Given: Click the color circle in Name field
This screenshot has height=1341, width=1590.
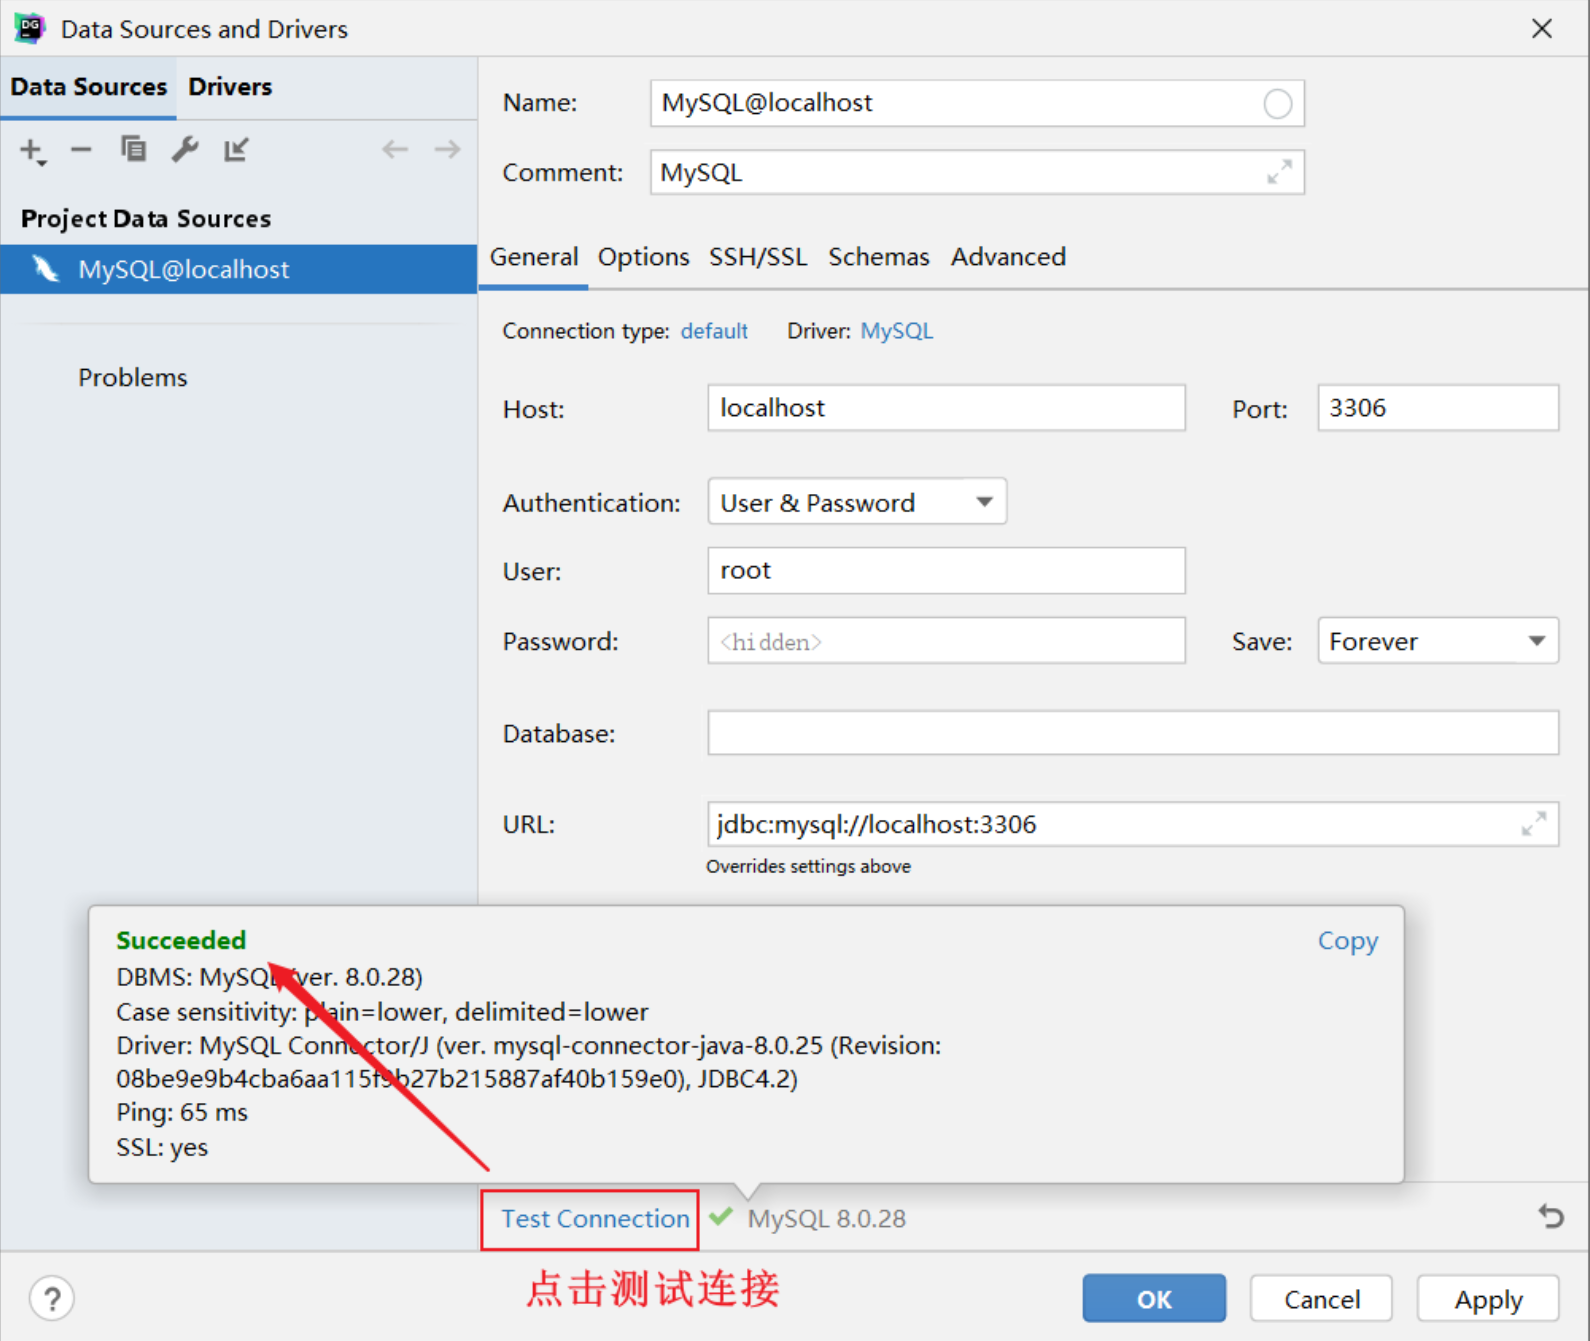Looking at the screenshot, I should pyautogui.click(x=1277, y=103).
